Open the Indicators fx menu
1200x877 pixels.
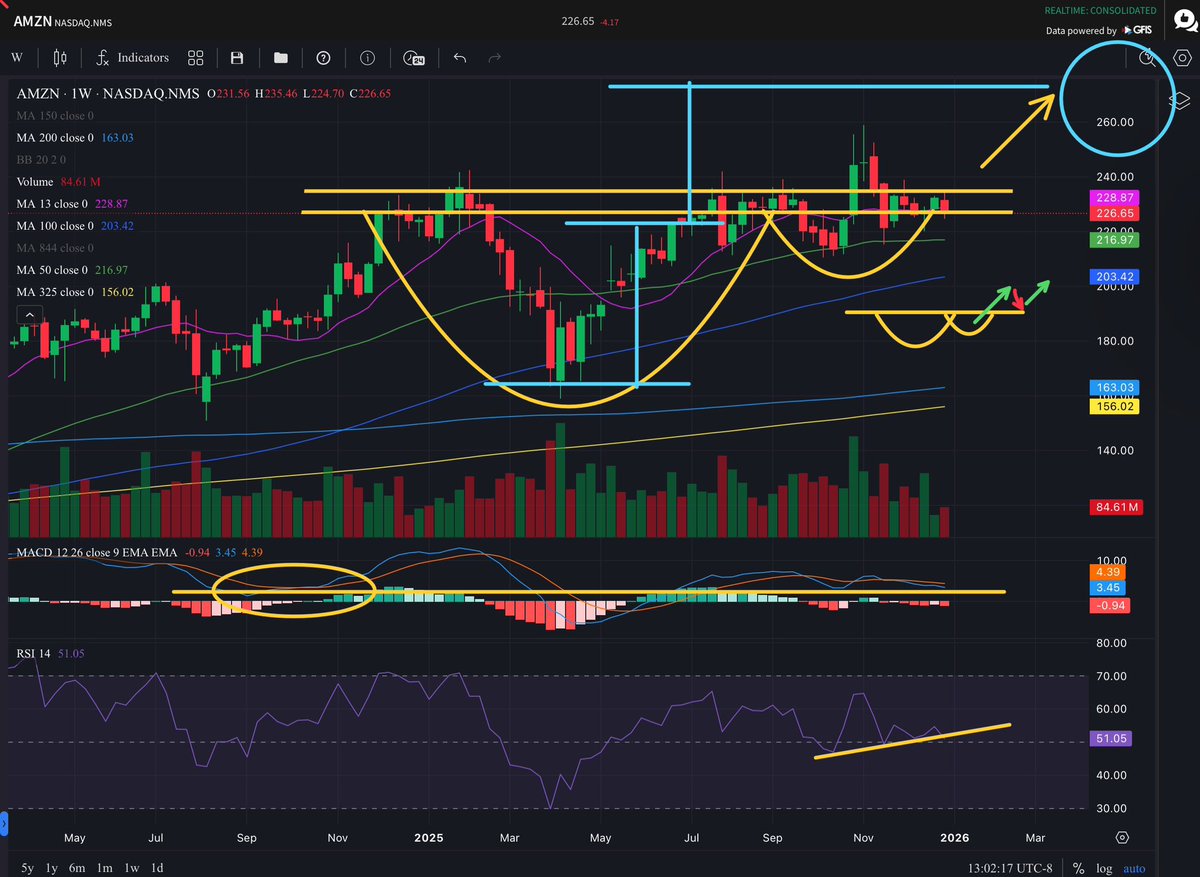[133, 58]
